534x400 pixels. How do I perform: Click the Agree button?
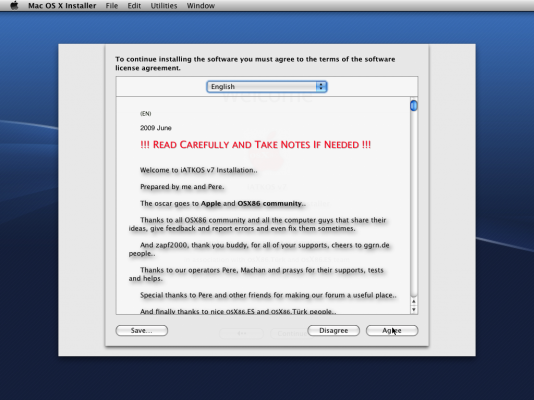point(392,330)
